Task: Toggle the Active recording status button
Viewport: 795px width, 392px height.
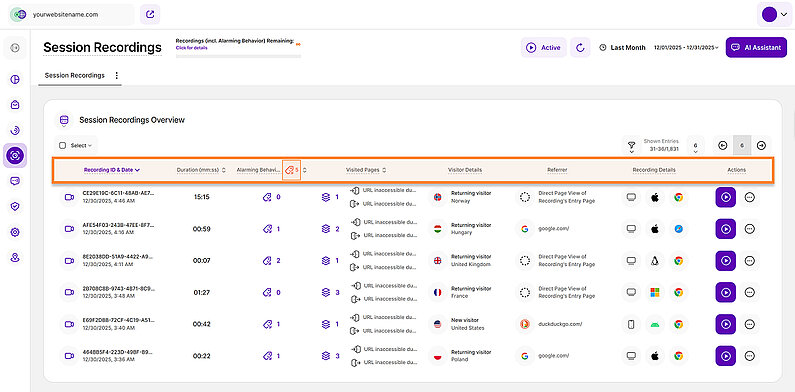Action: pyautogui.click(x=544, y=48)
